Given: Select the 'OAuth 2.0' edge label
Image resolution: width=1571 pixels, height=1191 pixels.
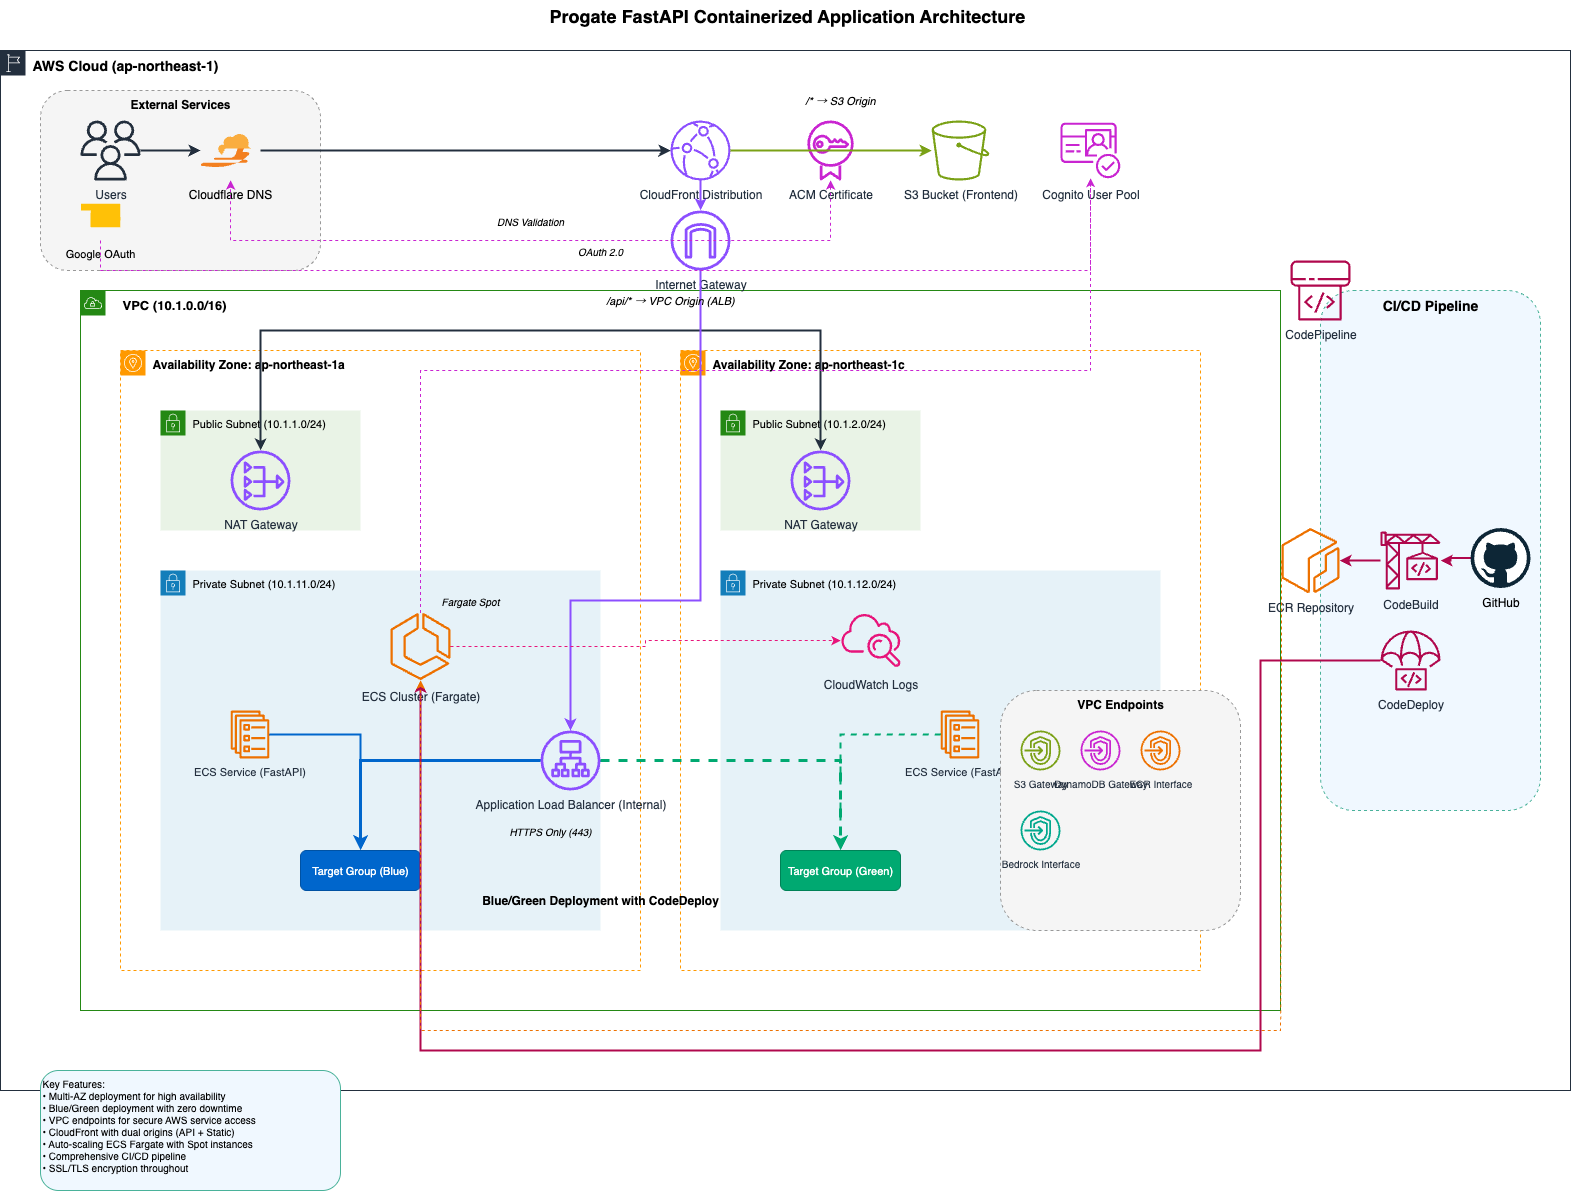Looking at the screenshot, I should tap(601, 253).
